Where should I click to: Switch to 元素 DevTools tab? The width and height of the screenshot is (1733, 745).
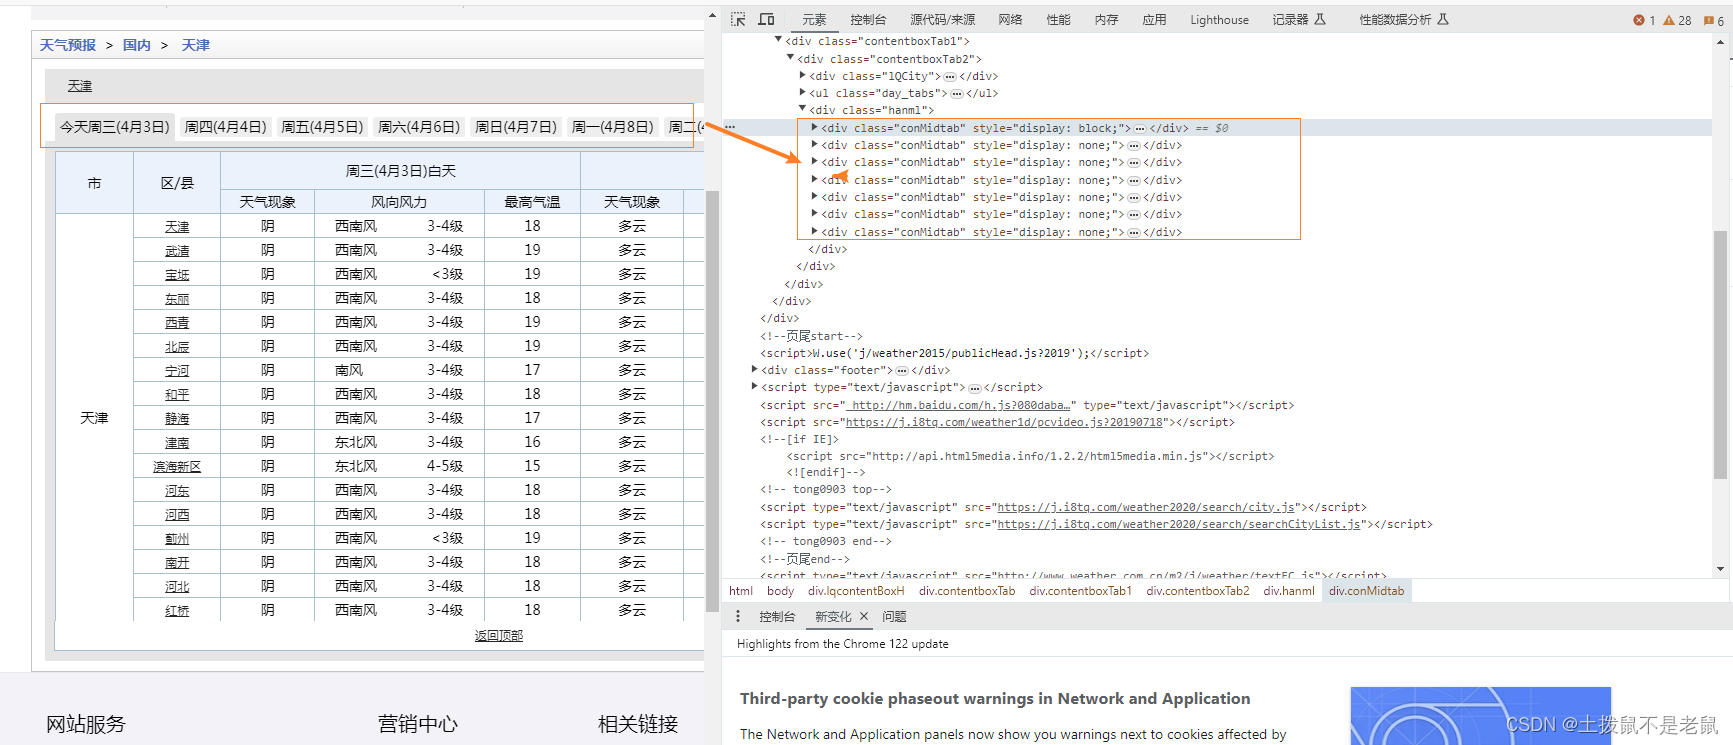click(x=814, y=20)
